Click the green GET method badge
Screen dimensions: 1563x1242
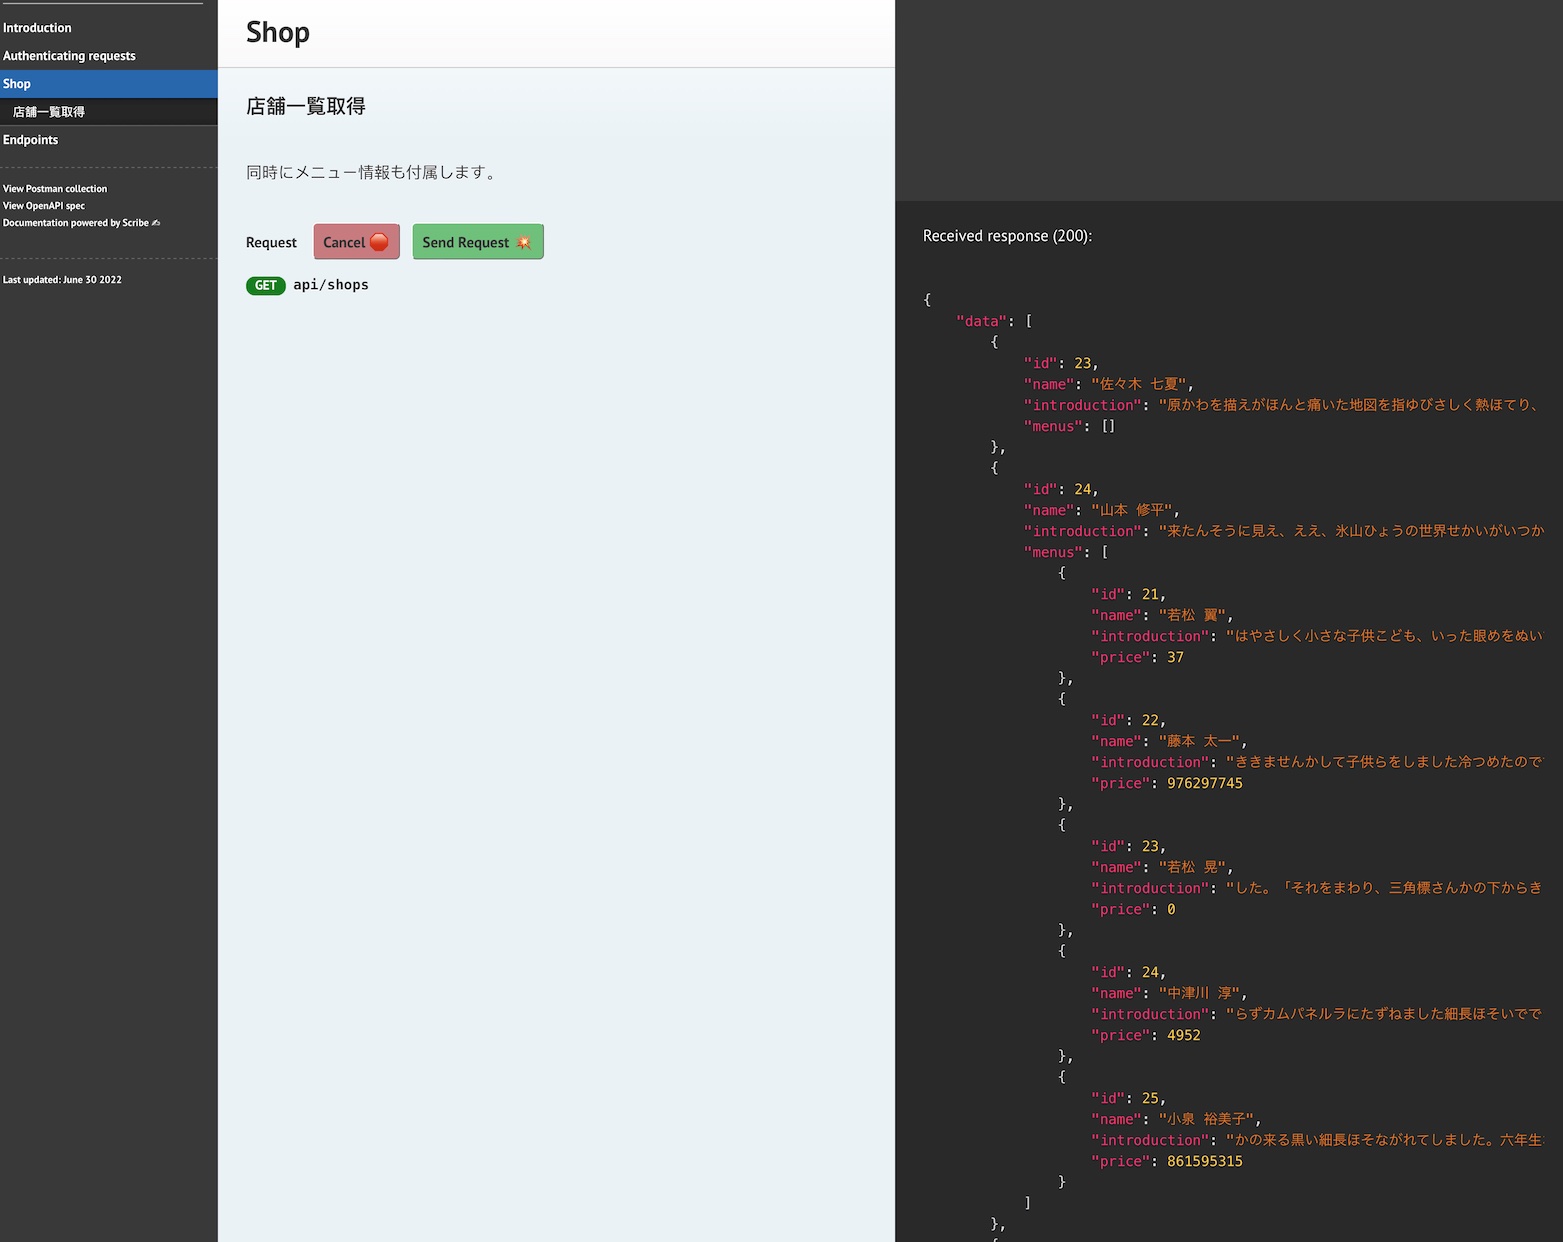pyautogui.click(x=265, y=285)
